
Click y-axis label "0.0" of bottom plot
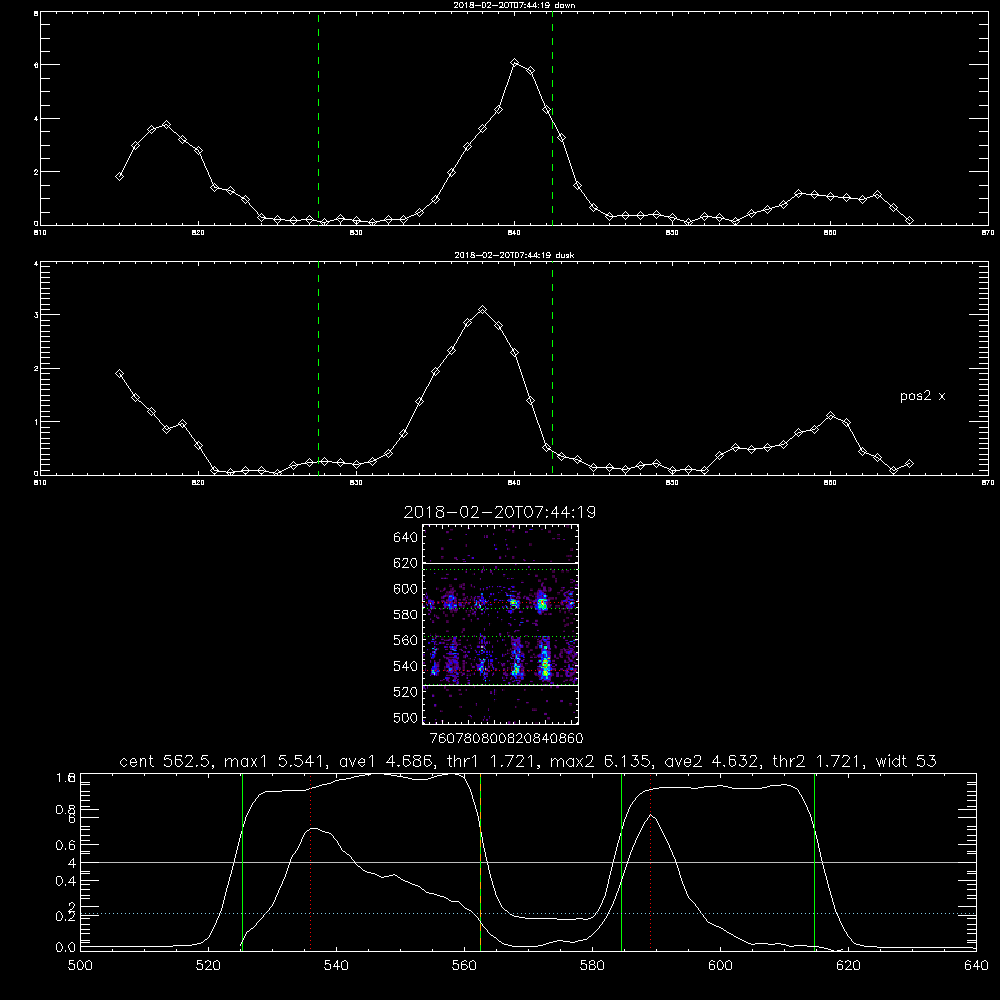(65, 947)
